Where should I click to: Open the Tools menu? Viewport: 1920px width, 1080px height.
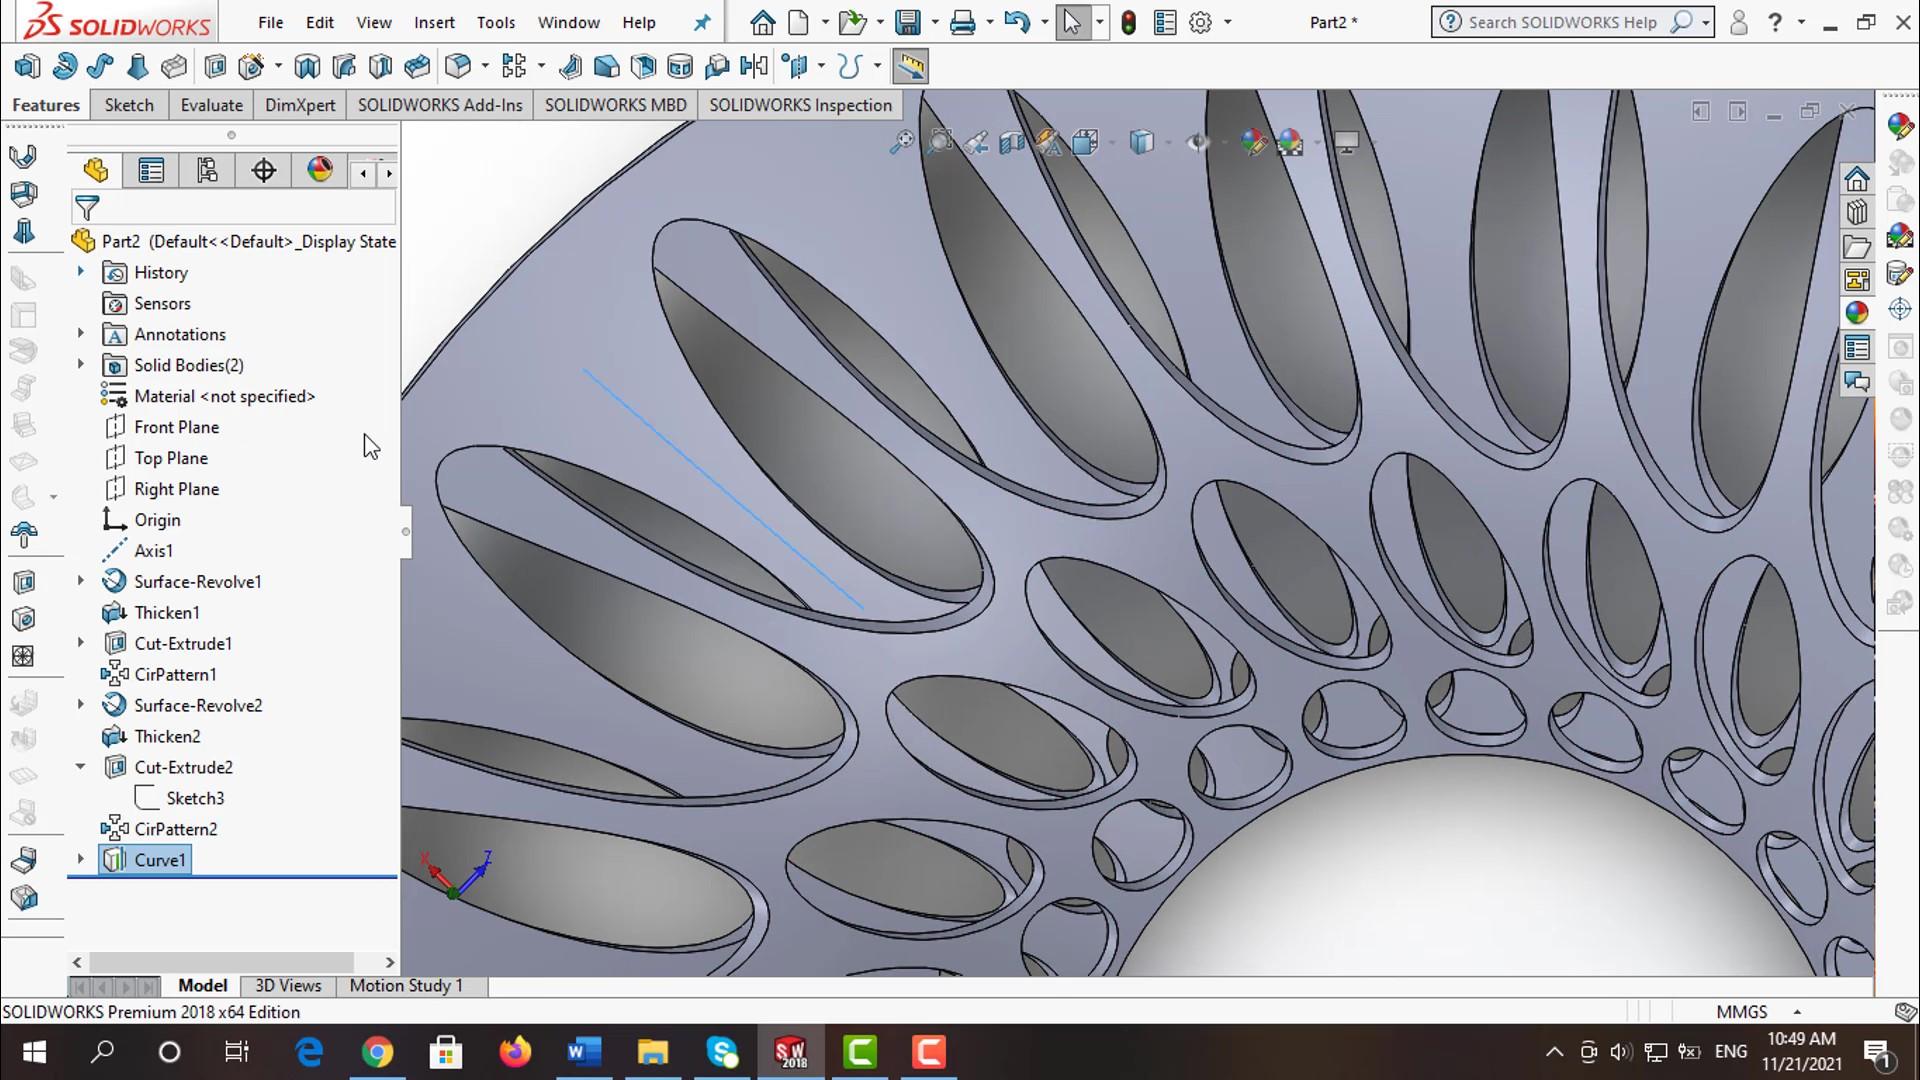point(496,22)
